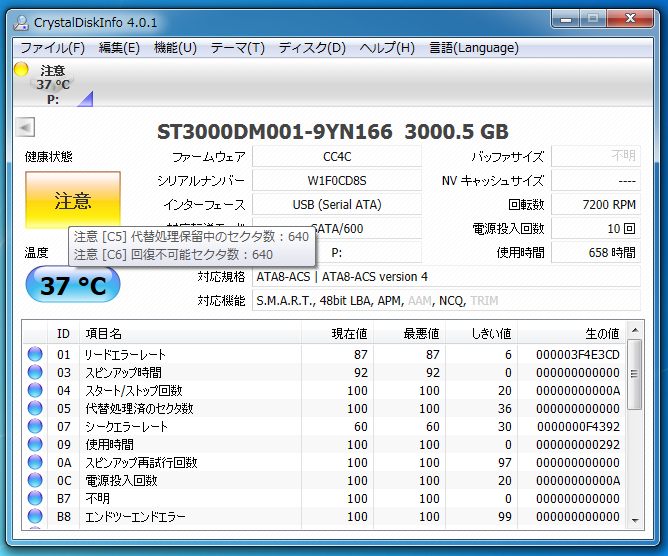Viewport: 668px width, 556px height.
Task: Click blue status icon for row 04
Action: click(35, 390)
